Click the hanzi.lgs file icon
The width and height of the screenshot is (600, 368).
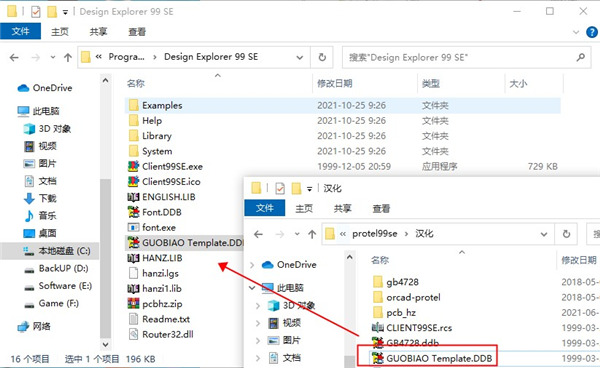(x=133, y=273)
